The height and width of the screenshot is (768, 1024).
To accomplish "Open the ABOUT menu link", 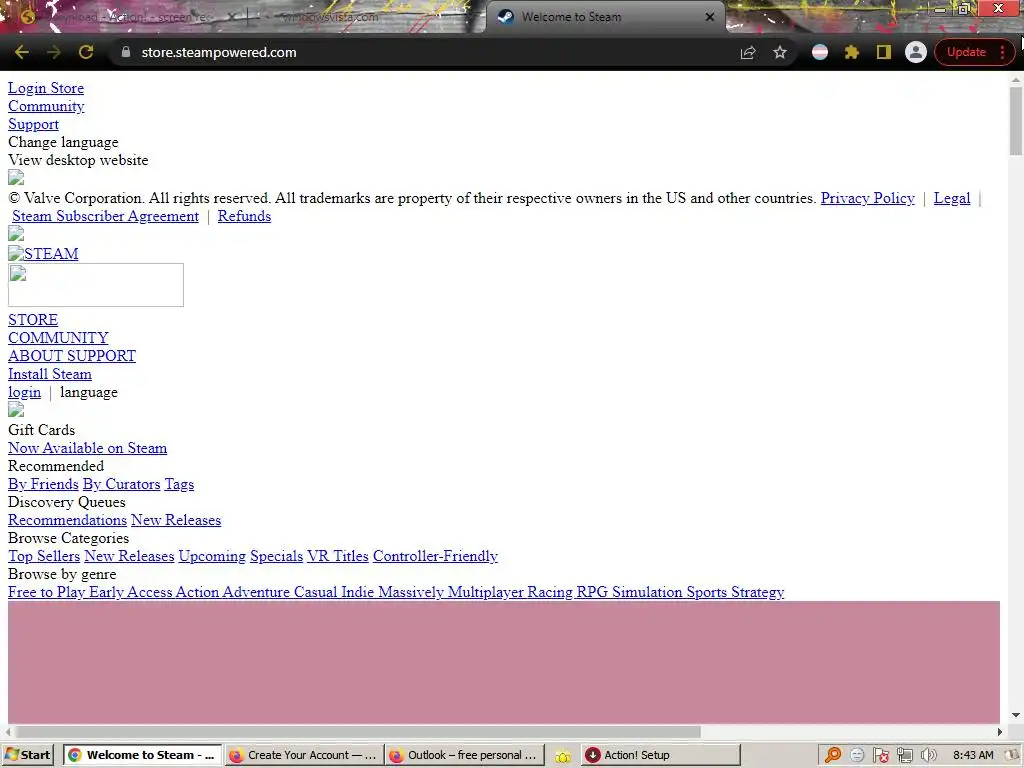I will click(35, 356).
